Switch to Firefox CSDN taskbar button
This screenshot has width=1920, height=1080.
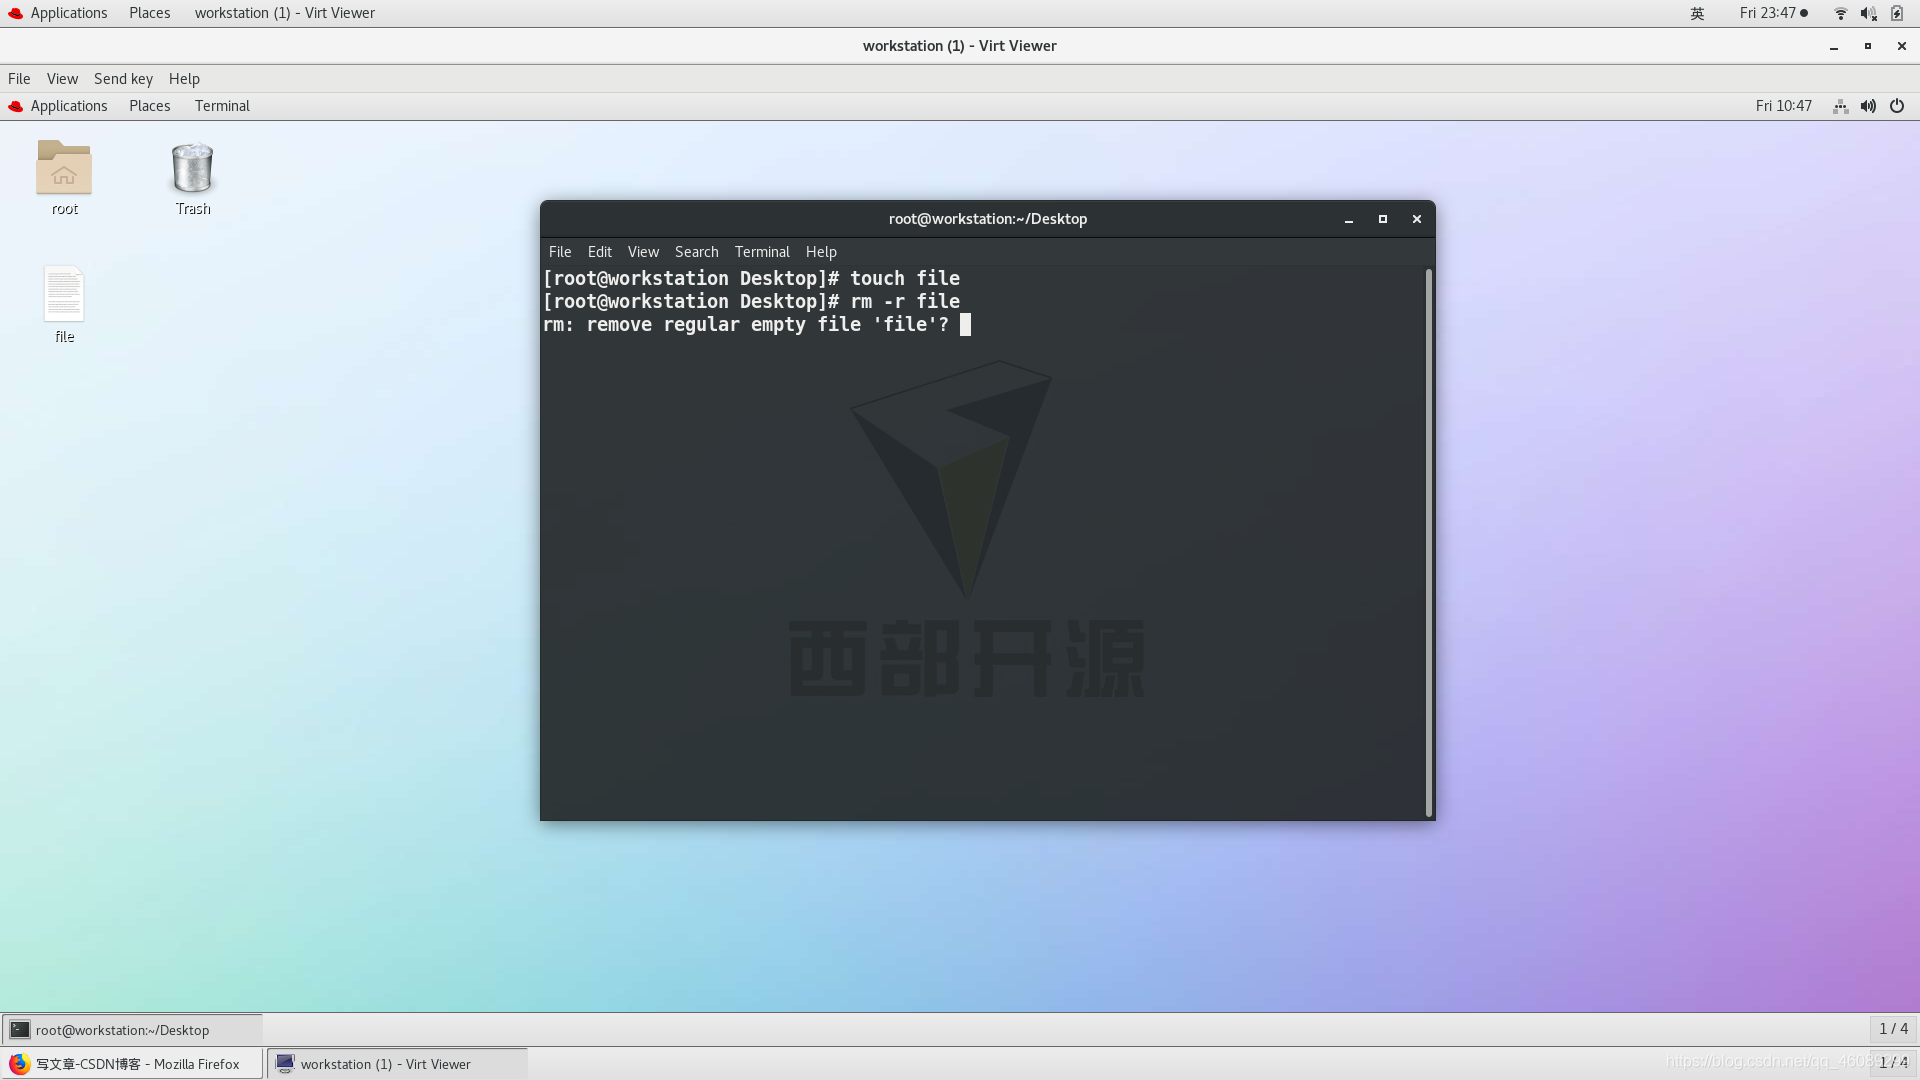point(133,1063)
